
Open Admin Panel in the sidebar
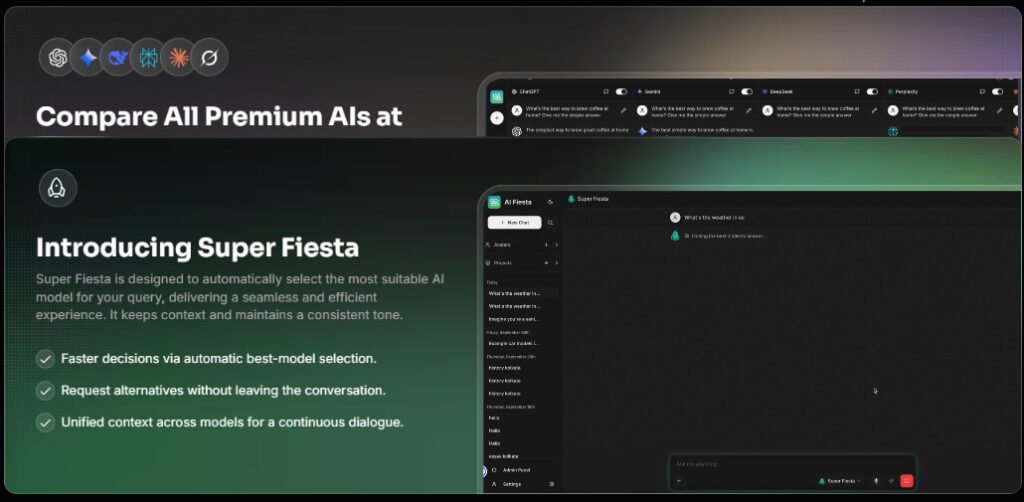[515, 470]
